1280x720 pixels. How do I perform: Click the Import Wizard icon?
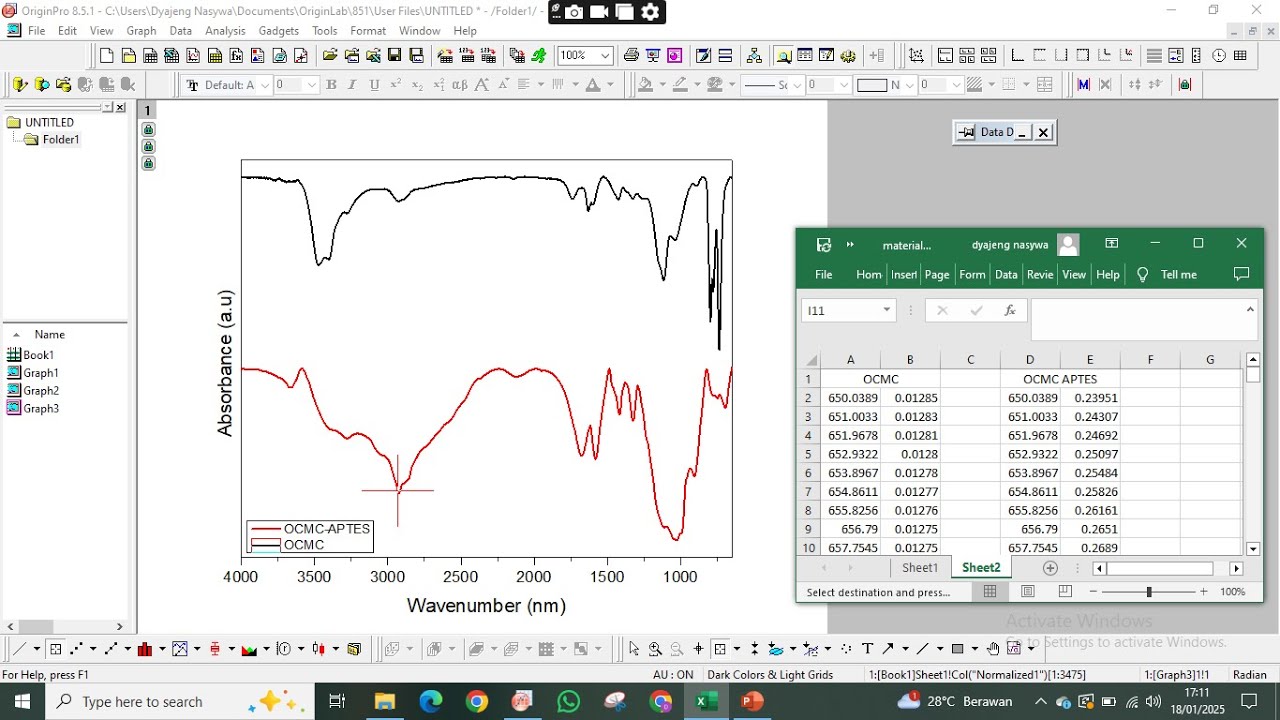[446, 56]
